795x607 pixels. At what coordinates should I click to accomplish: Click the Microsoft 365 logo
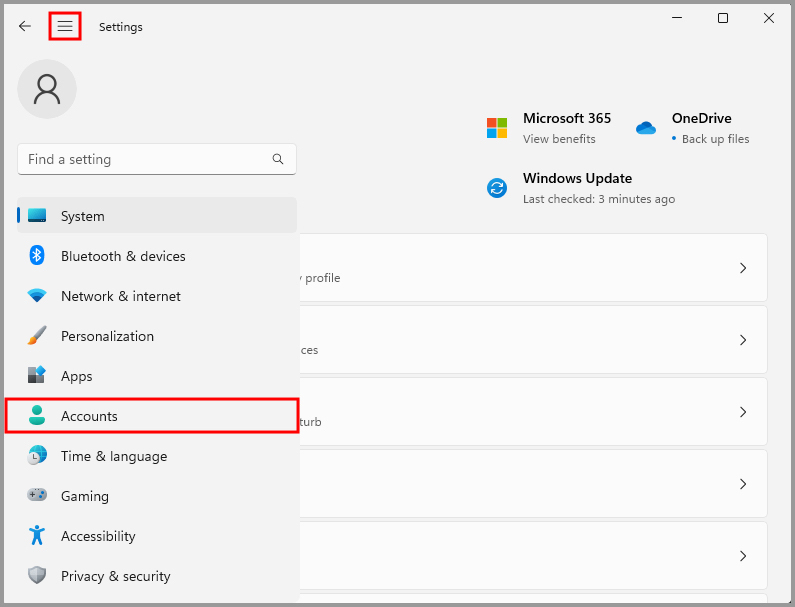(x=497, y=128)
